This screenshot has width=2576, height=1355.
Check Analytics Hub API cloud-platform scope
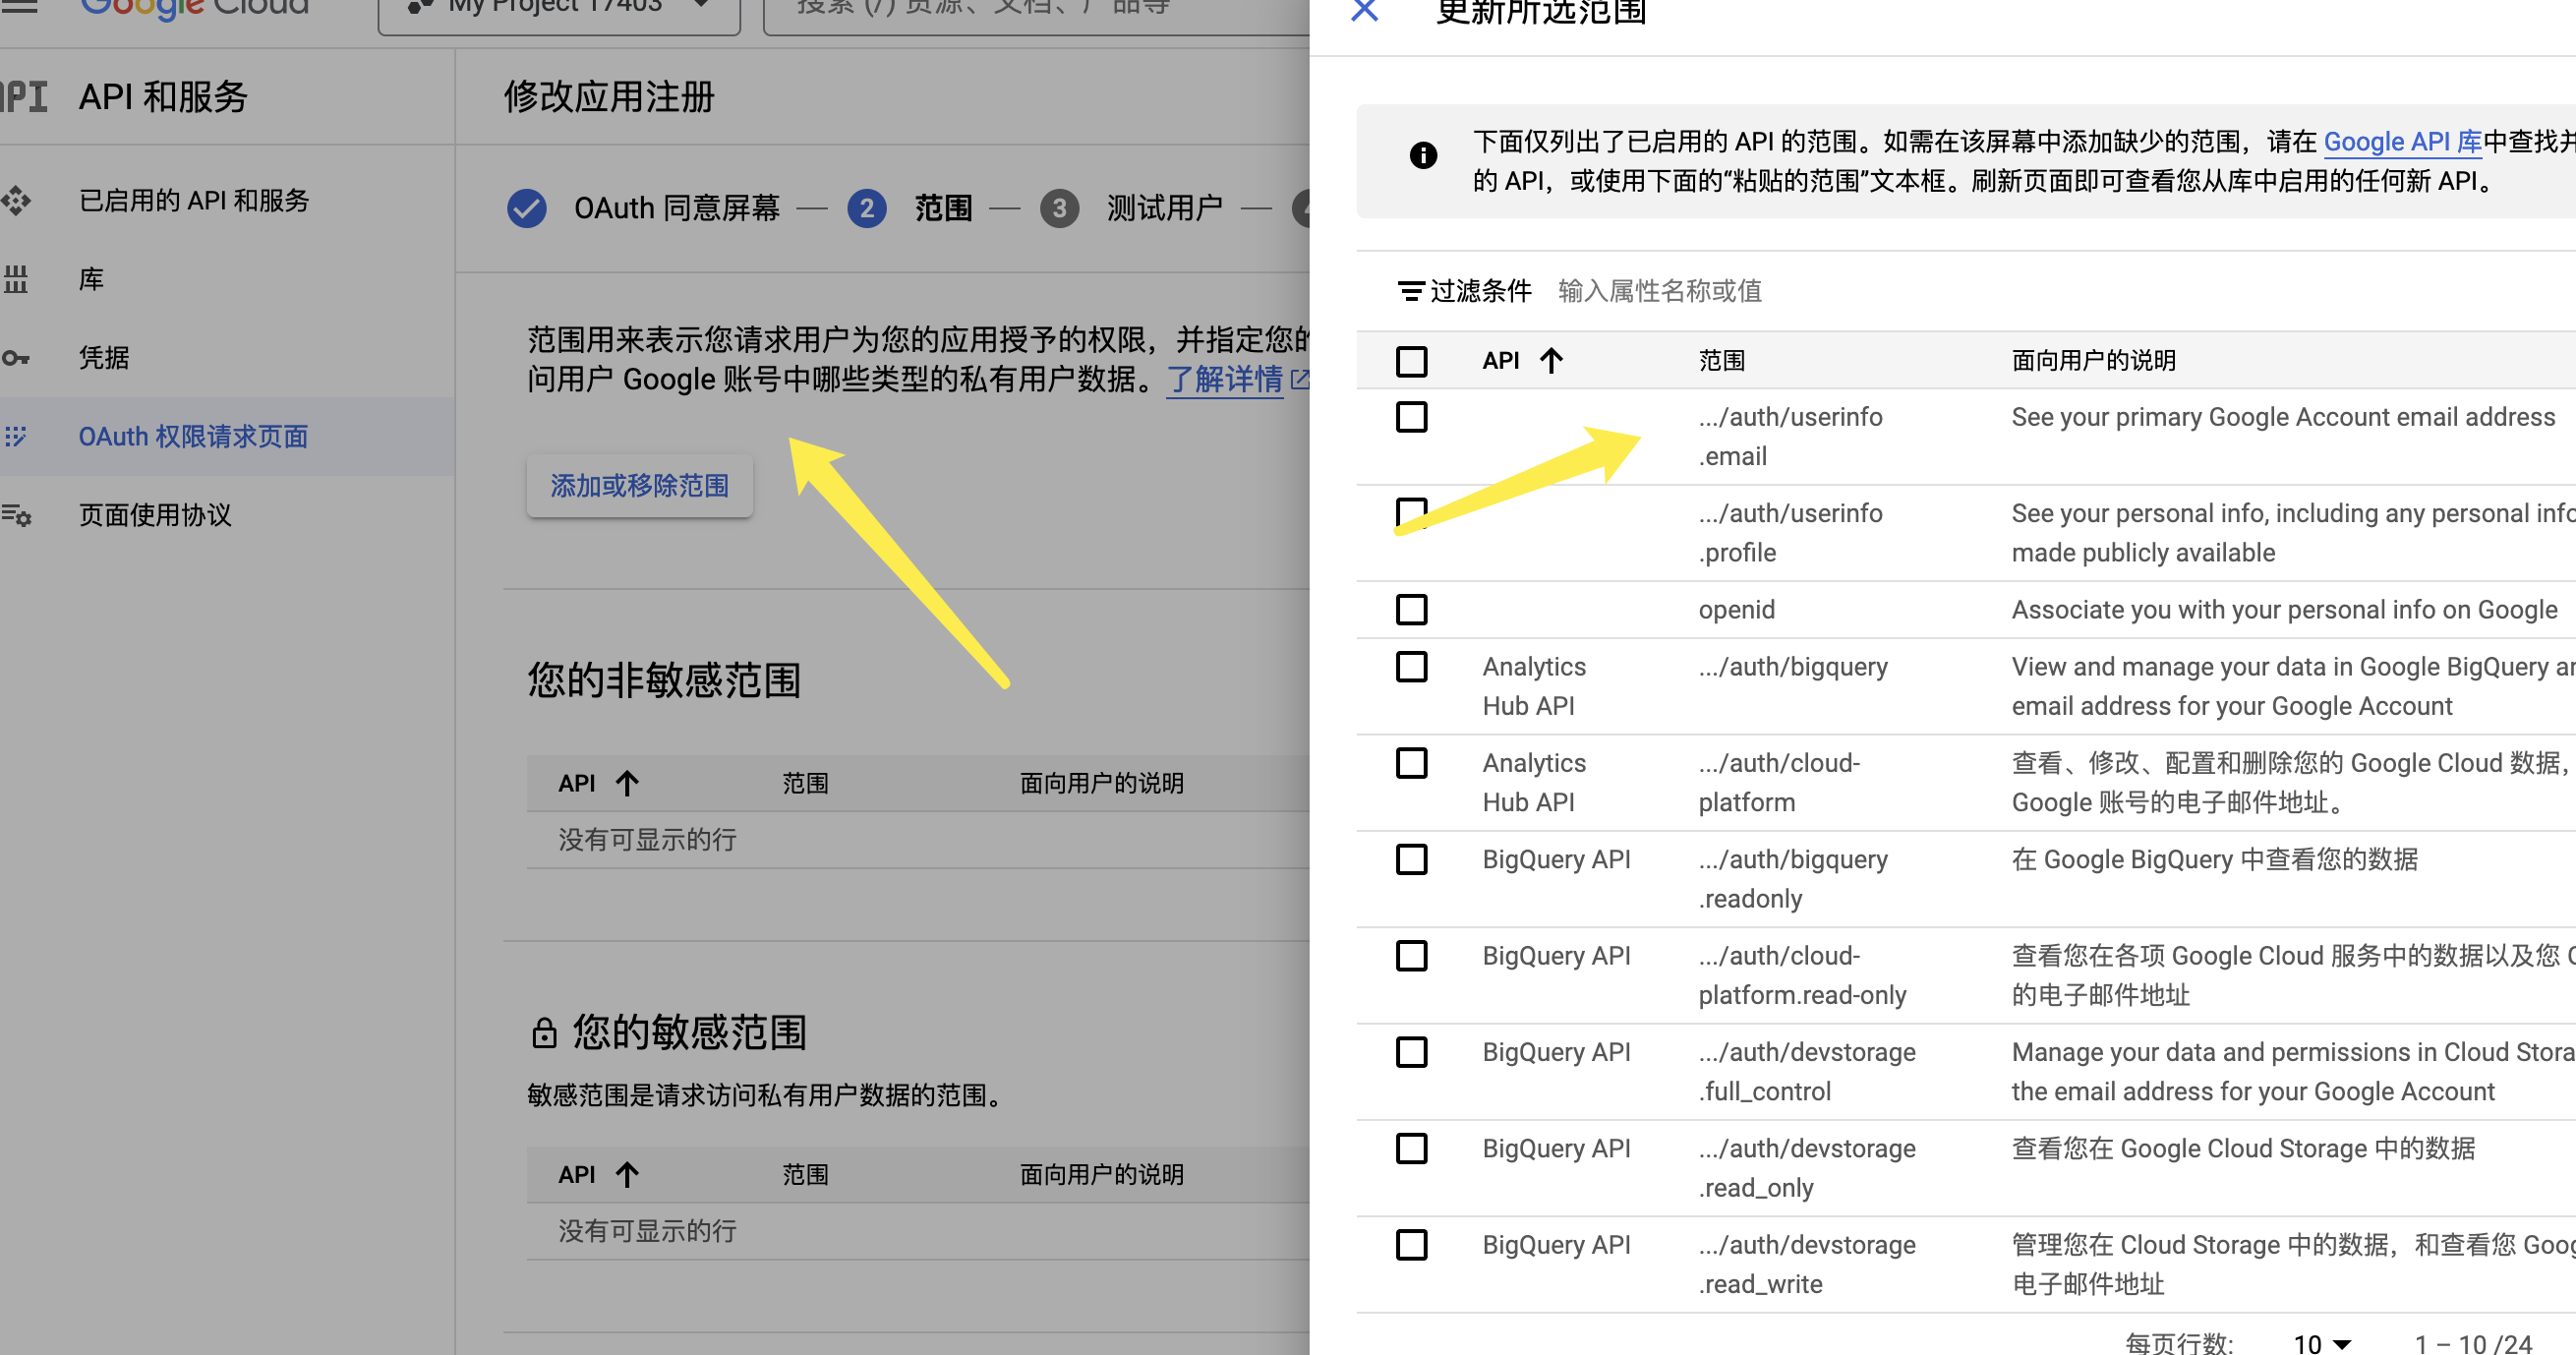(1411, 763)
